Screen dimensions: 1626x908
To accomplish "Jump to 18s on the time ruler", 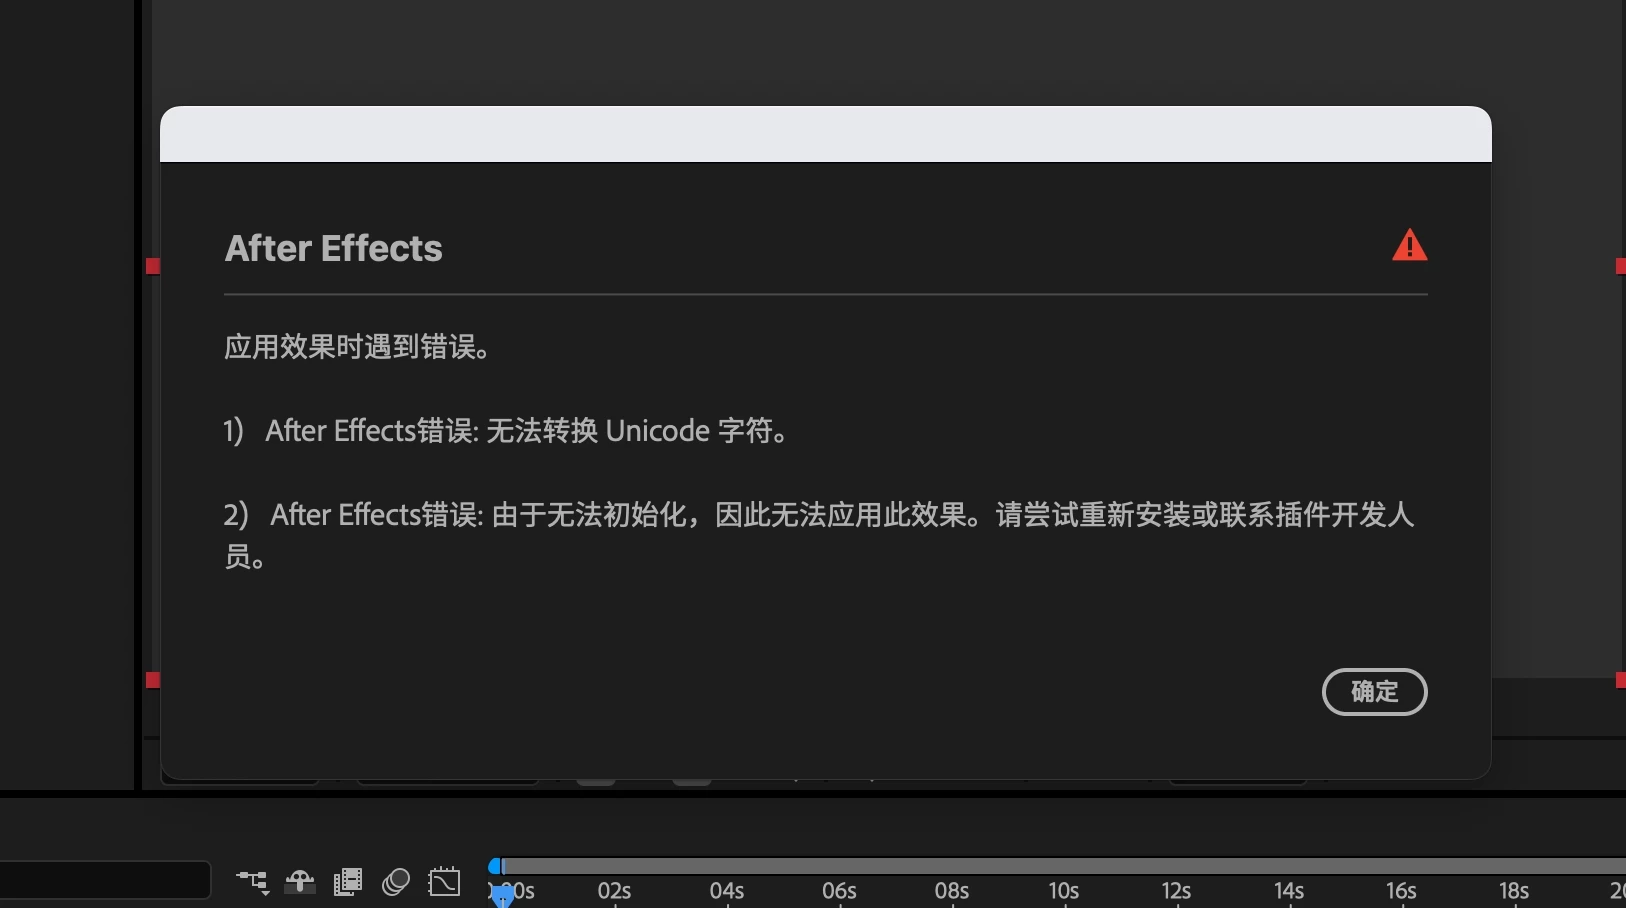I will tap(1514, 891).
